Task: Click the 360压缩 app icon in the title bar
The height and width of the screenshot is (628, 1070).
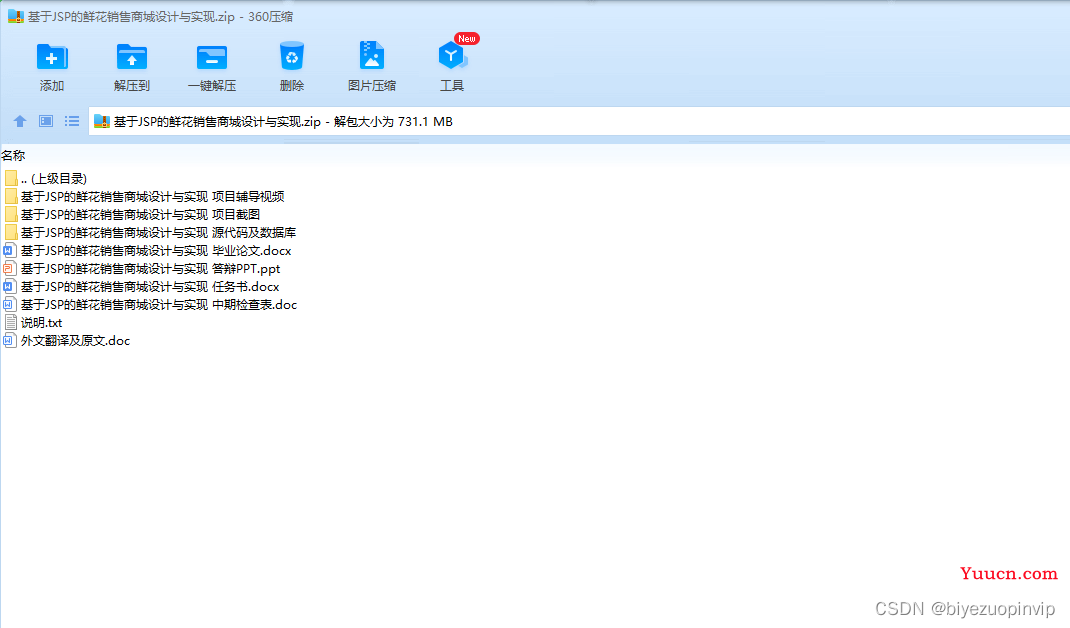Action: 16,16
